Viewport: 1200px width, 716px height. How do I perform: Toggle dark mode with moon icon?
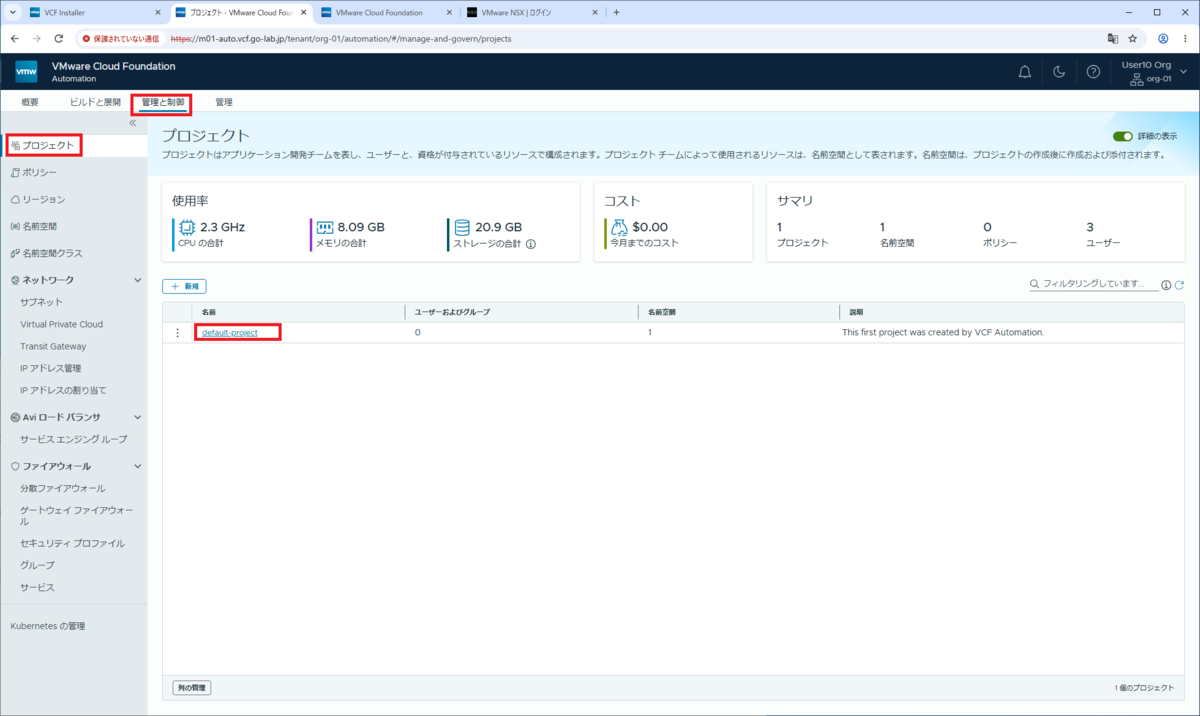coord(1059,72)
